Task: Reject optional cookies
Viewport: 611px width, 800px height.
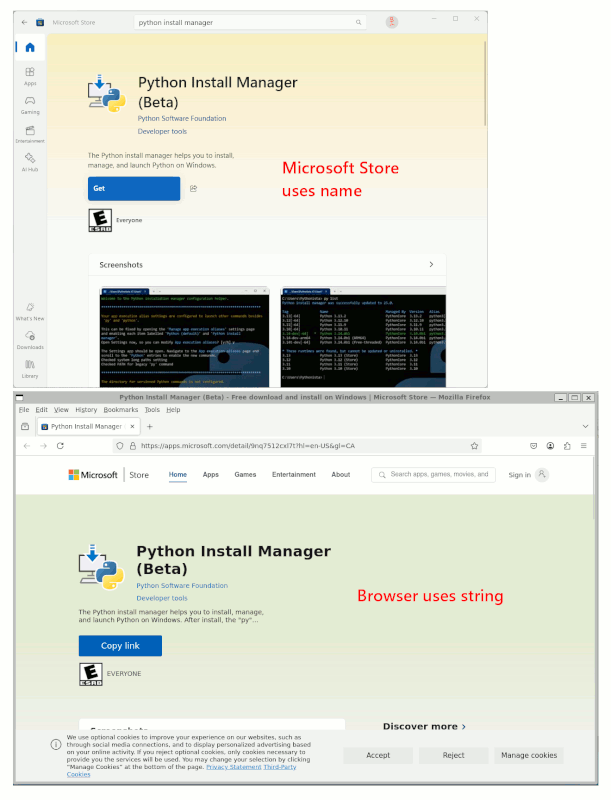Action: [x=453, y=755]
